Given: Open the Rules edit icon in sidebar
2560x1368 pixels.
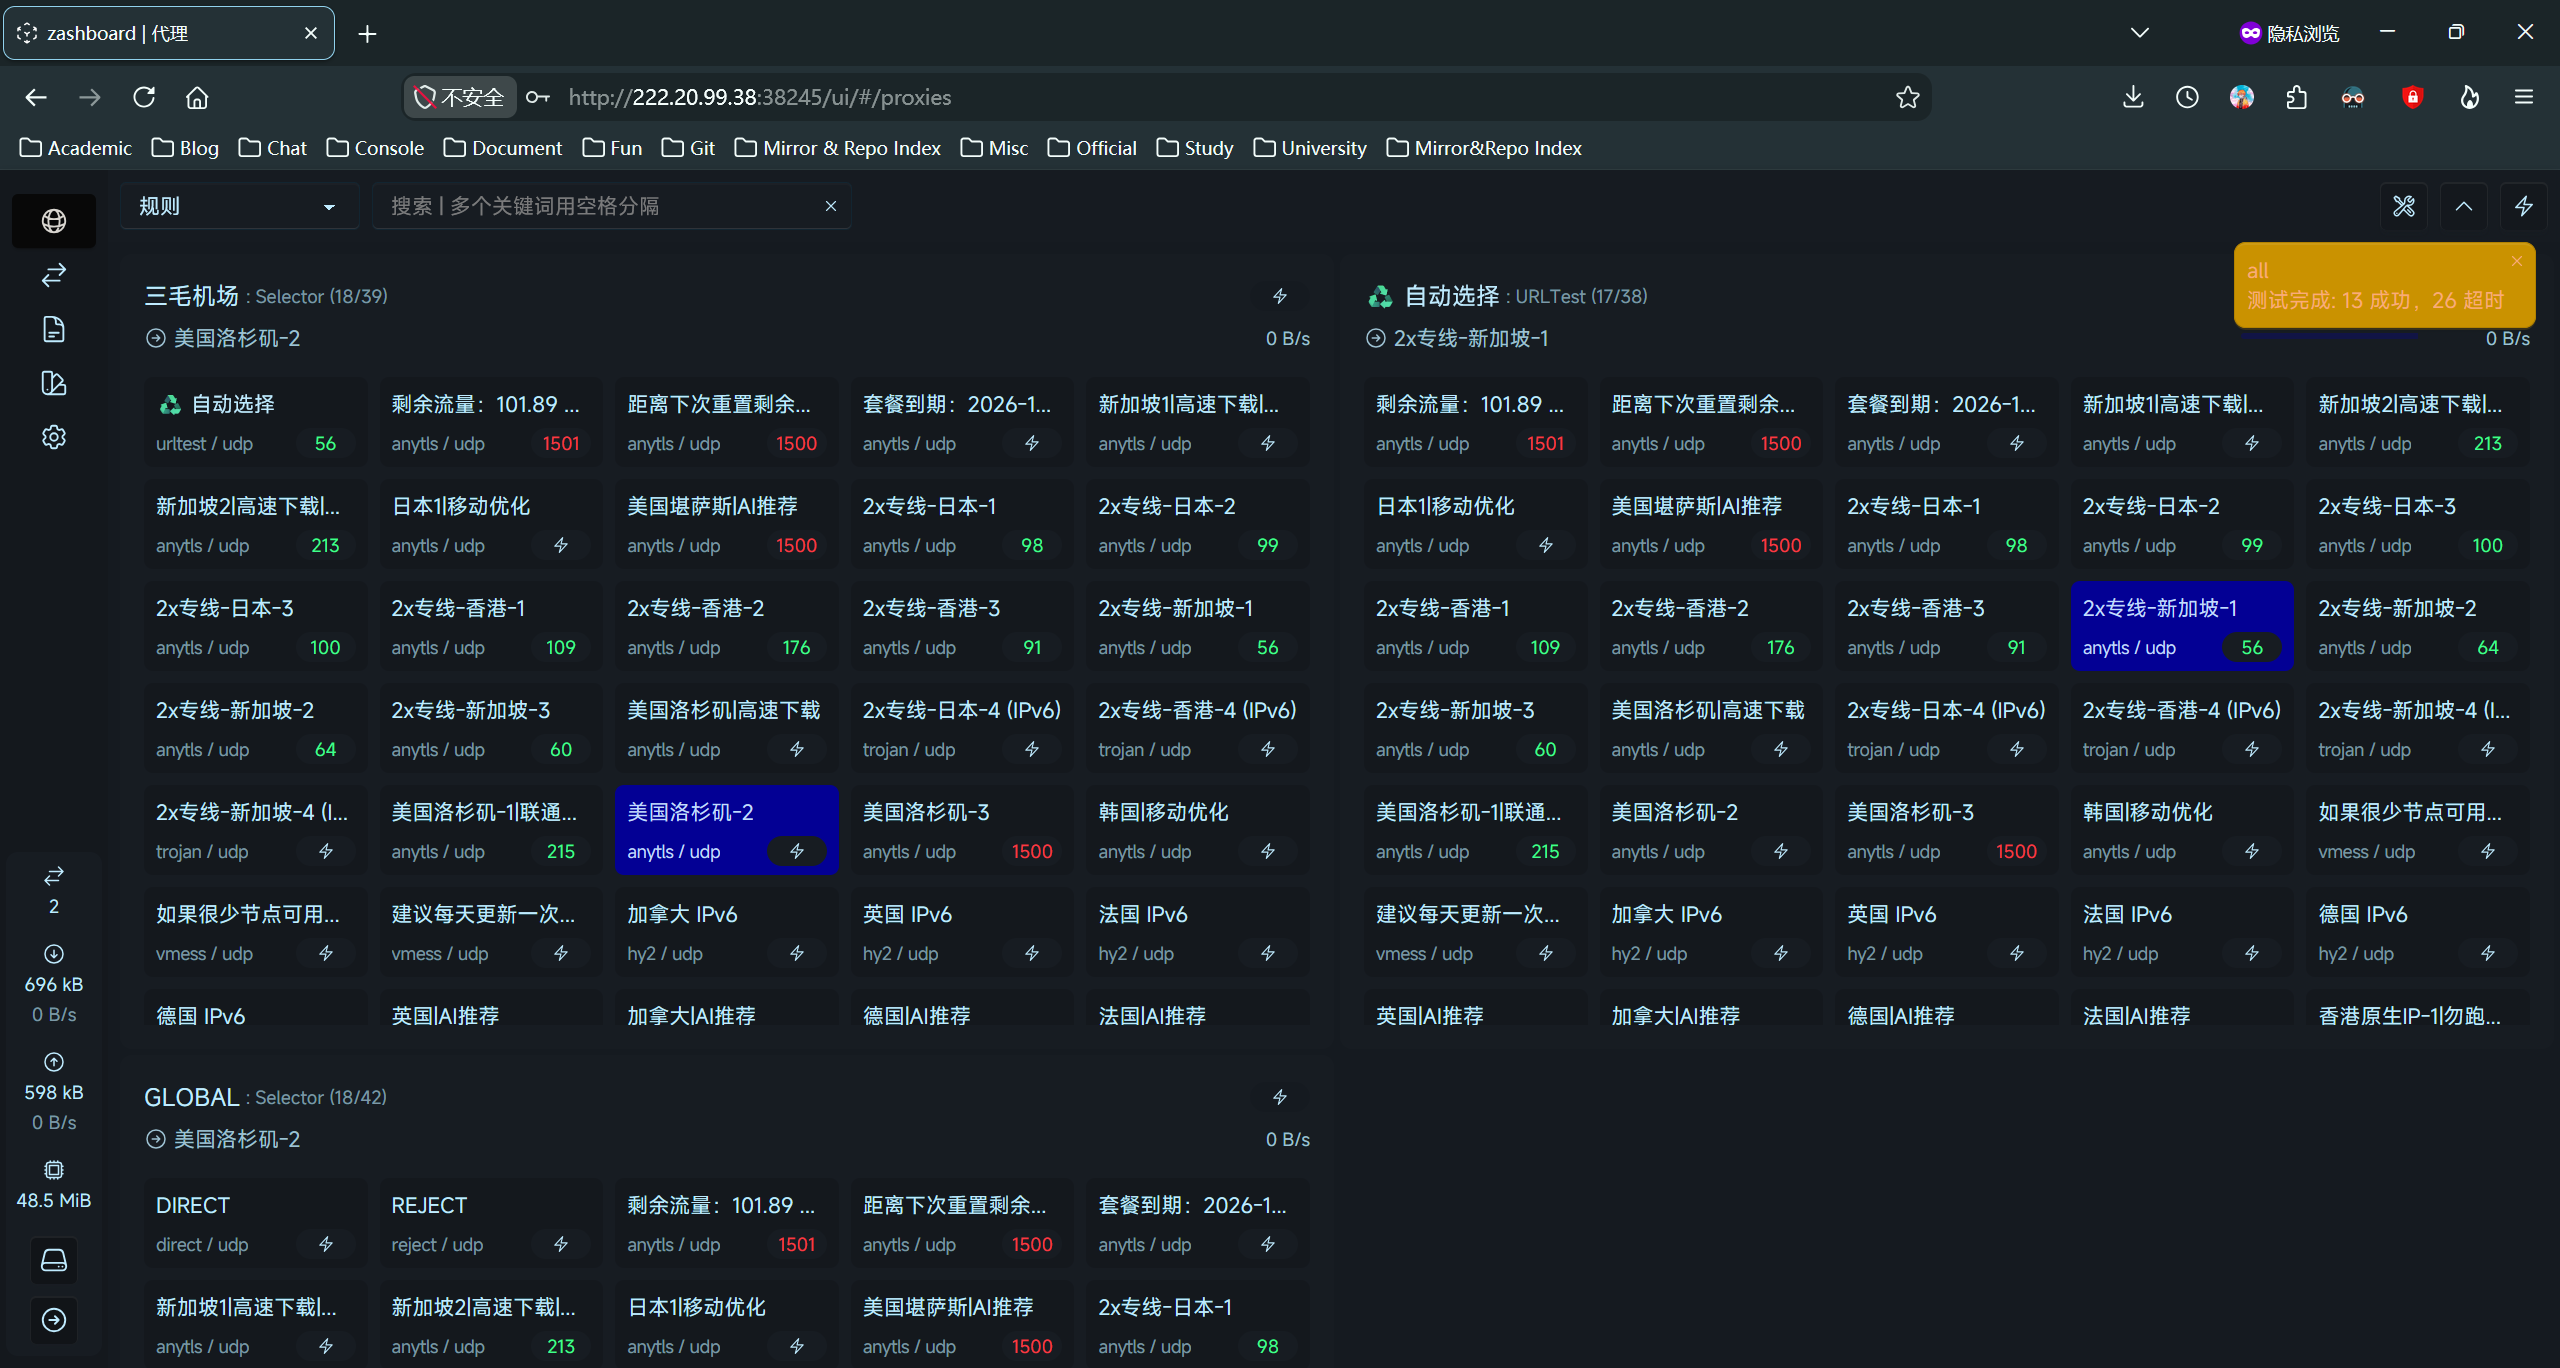Looking at the screenshot, I should (54, 383).
